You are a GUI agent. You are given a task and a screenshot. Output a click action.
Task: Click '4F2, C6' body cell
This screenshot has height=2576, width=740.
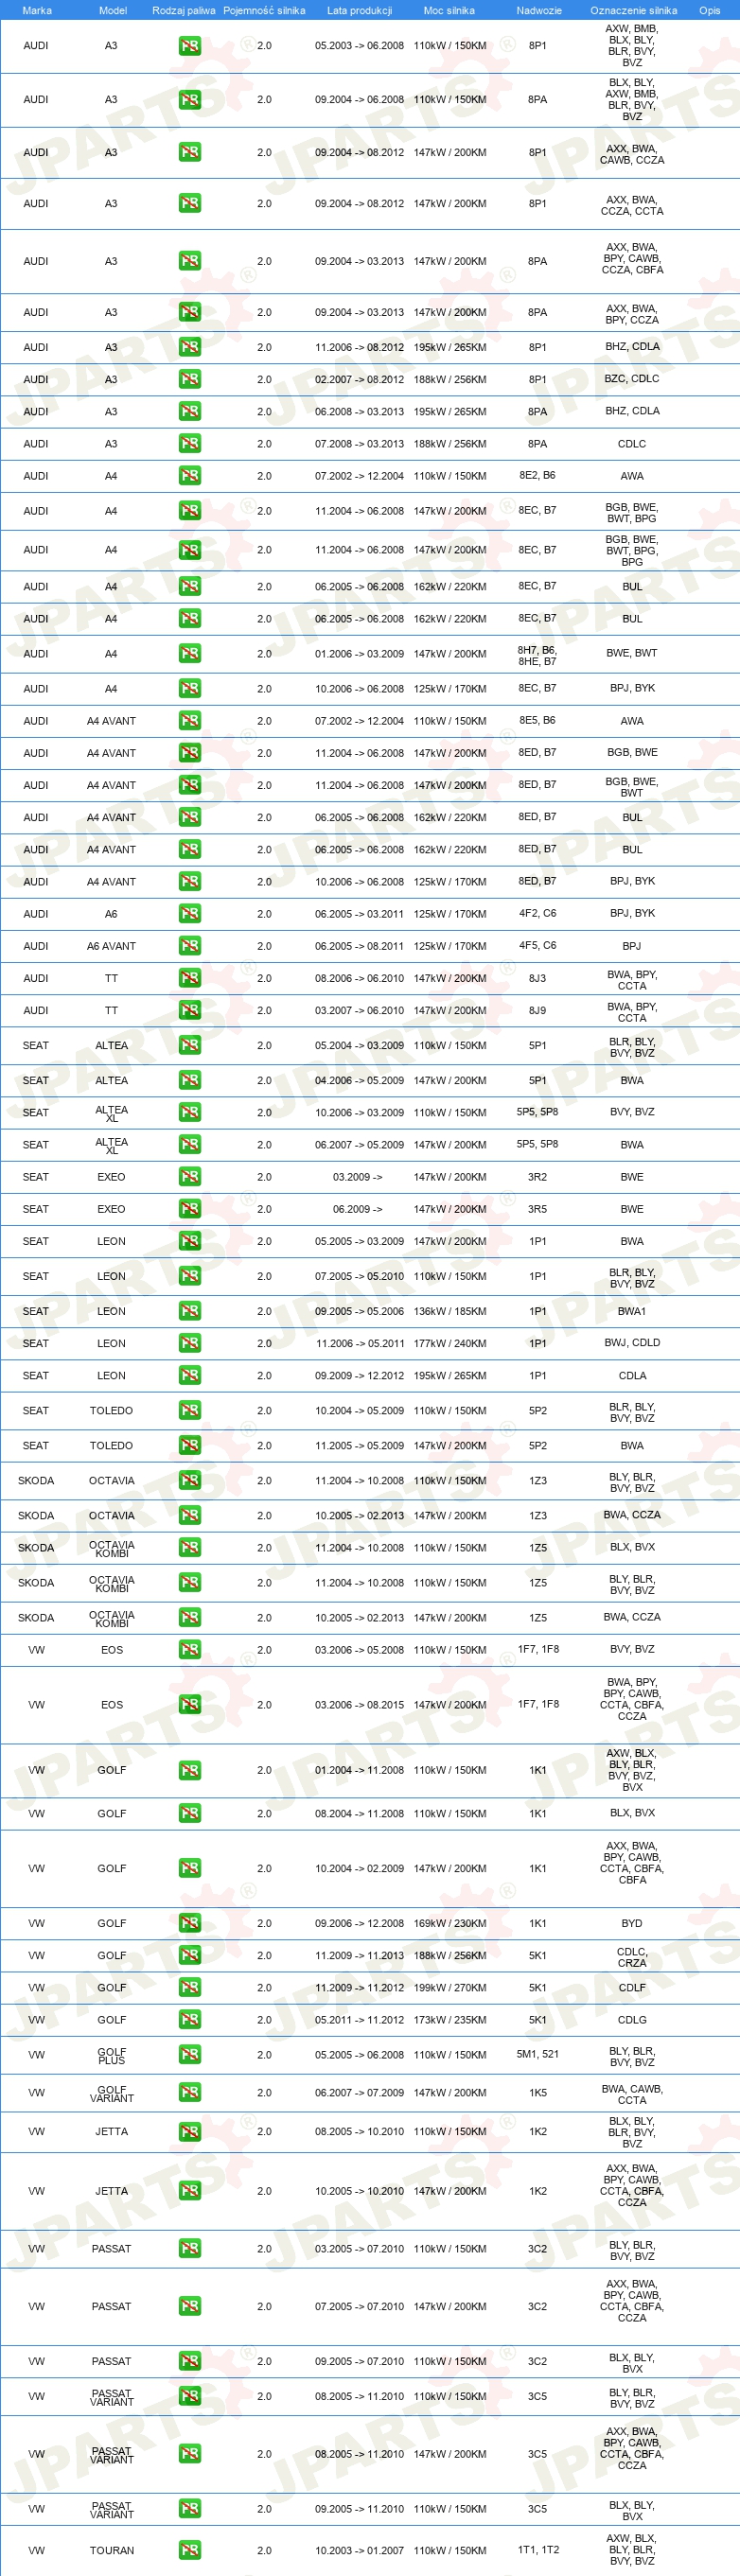point(538,913)
